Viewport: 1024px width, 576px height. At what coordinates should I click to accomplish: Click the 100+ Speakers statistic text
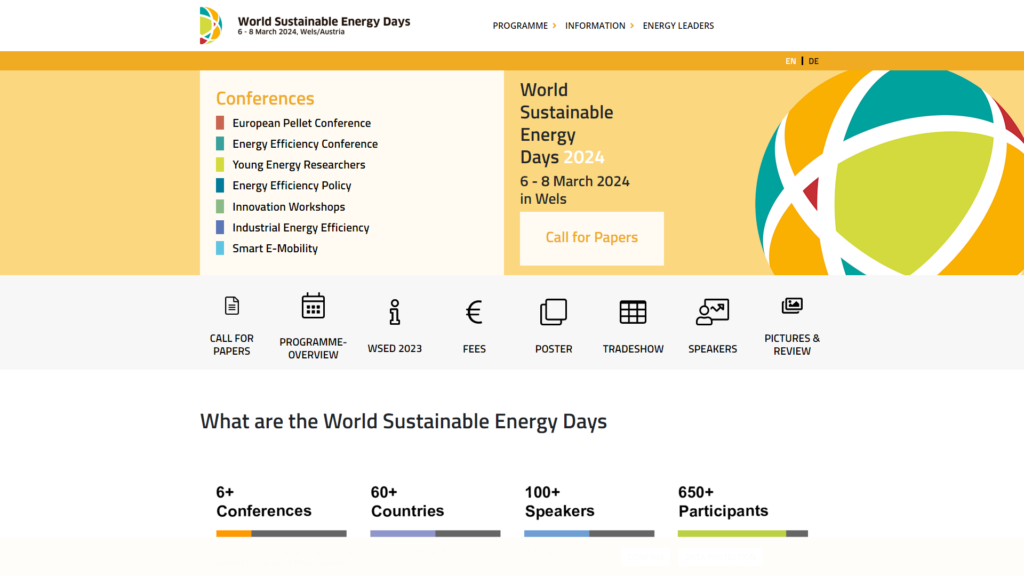tap(560, 502)
